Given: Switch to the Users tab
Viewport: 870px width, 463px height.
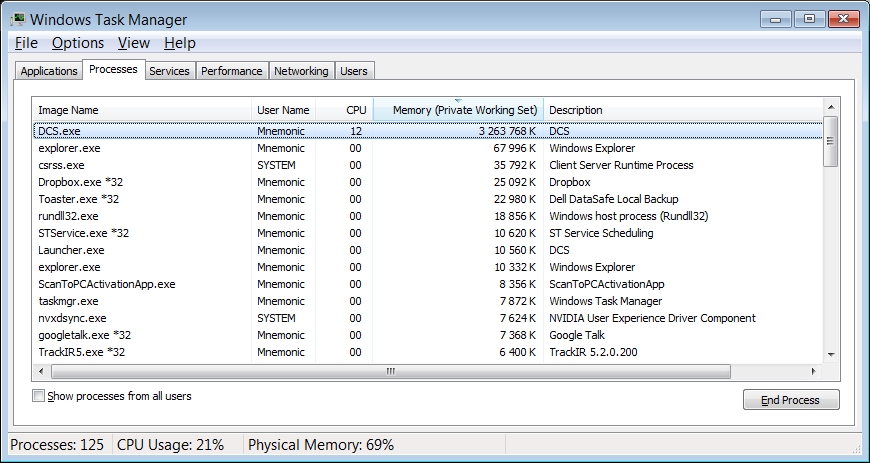Looking at the screenshot, I should [353, 71].
